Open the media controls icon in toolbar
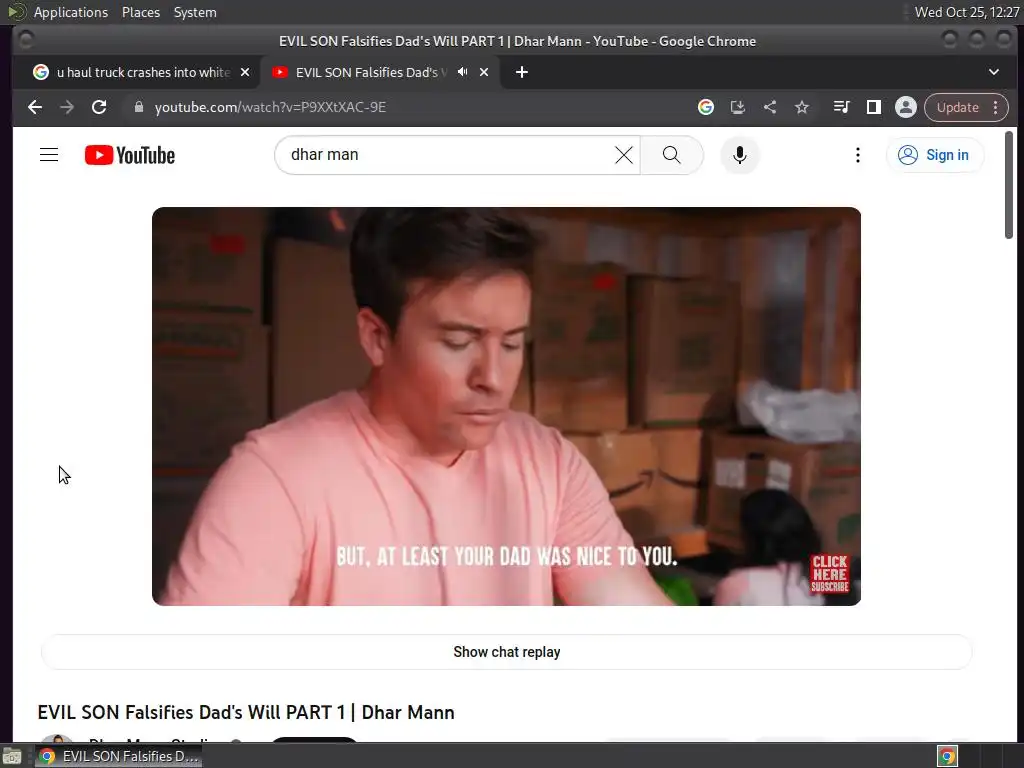Viewport: 1024px width, 768px height. coord(841,107)
